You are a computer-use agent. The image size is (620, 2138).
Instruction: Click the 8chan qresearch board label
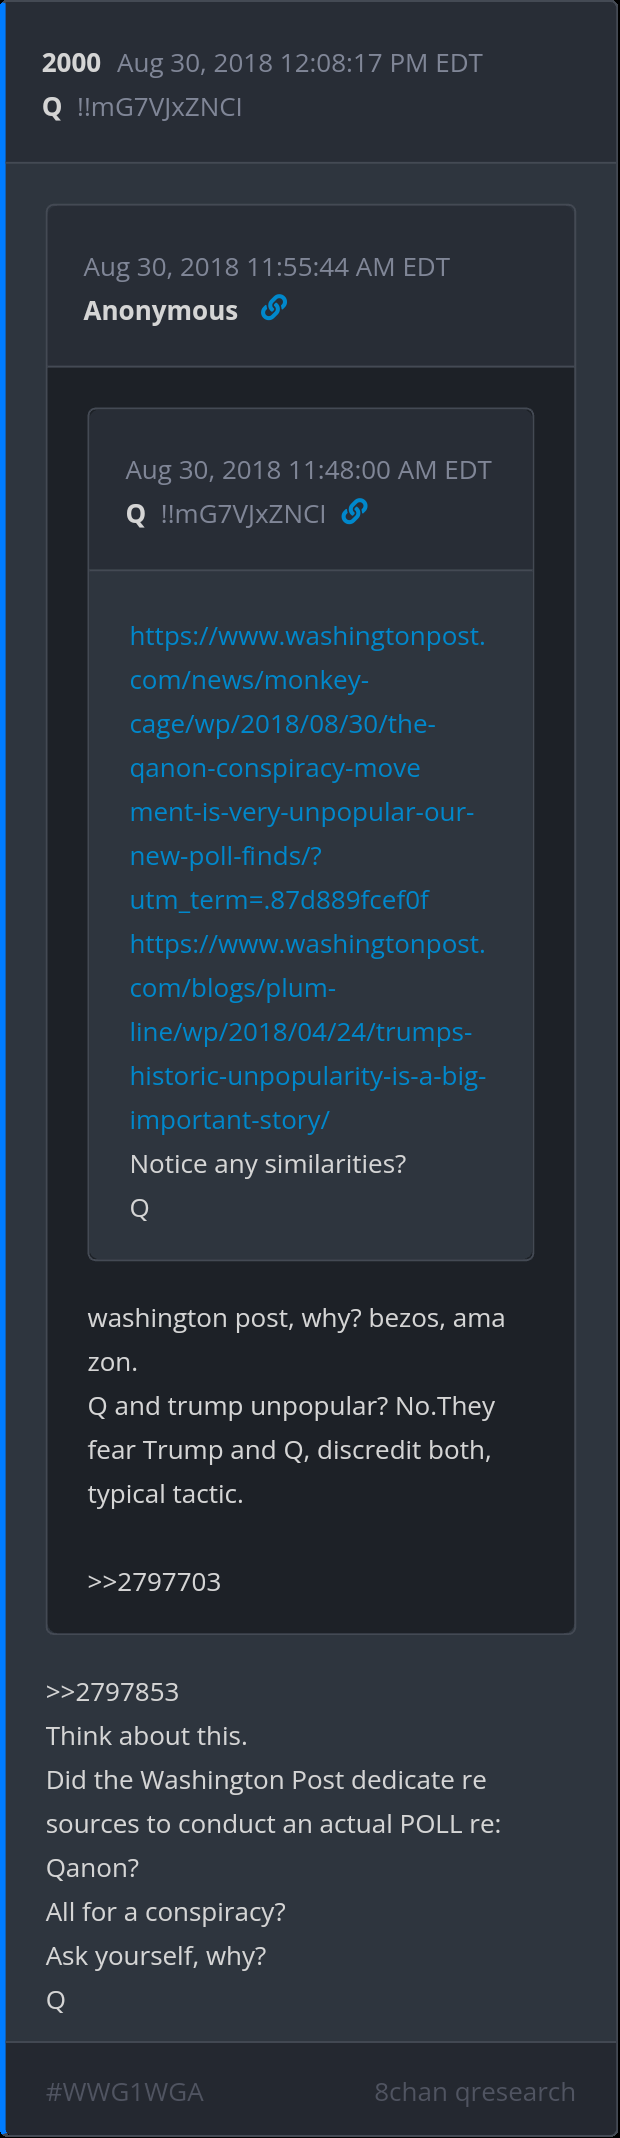tap(474, 2092)
